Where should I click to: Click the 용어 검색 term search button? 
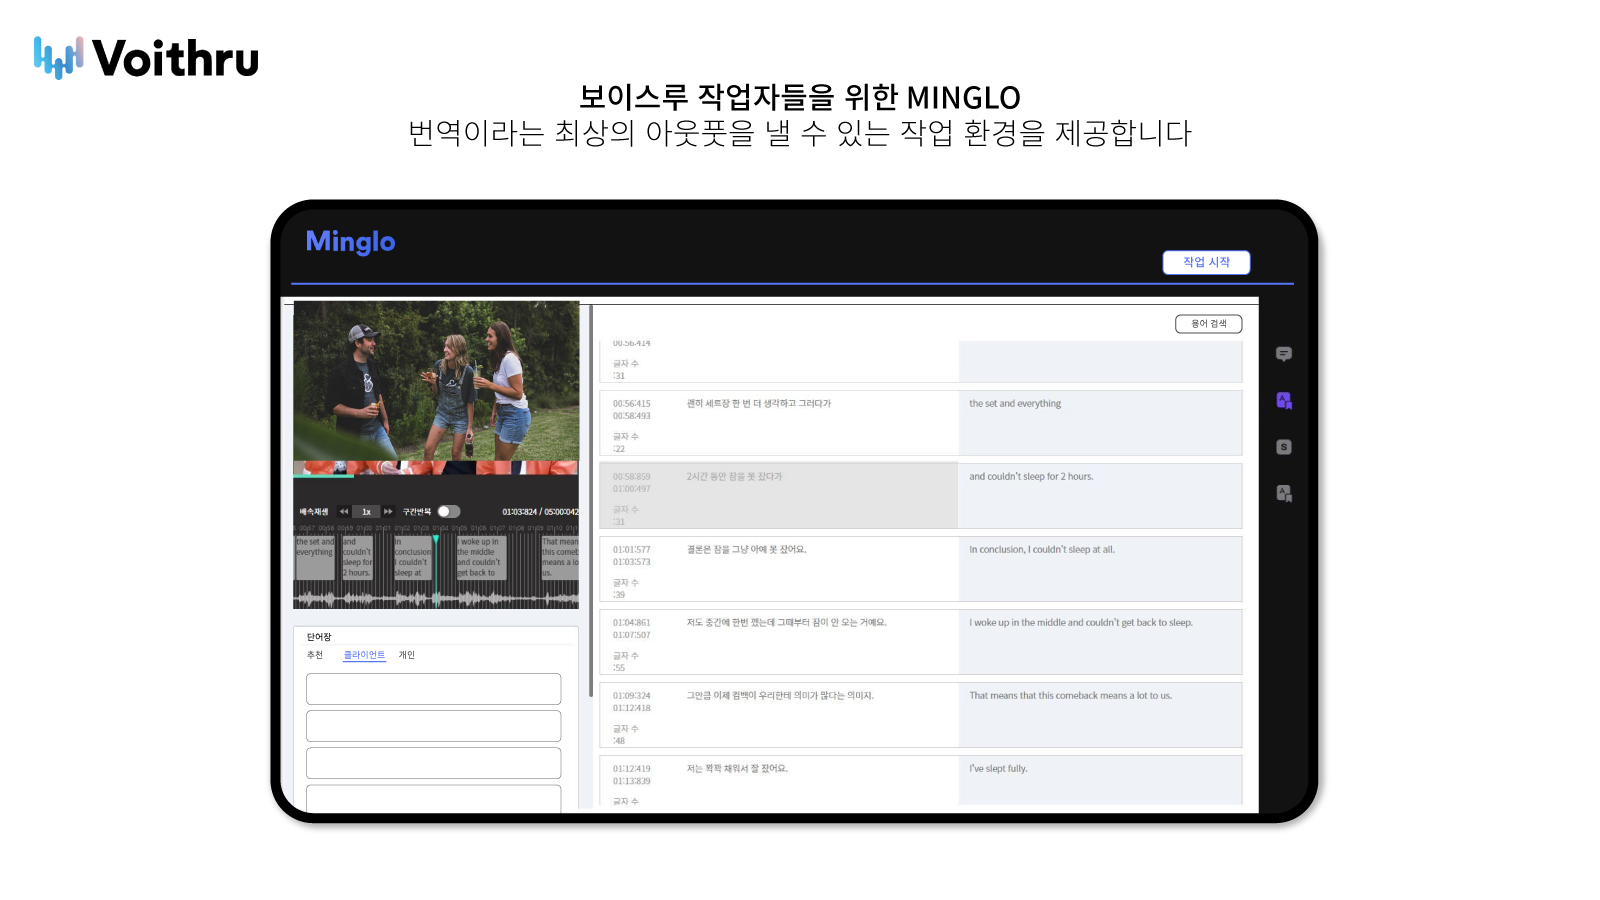[1208, 324]
